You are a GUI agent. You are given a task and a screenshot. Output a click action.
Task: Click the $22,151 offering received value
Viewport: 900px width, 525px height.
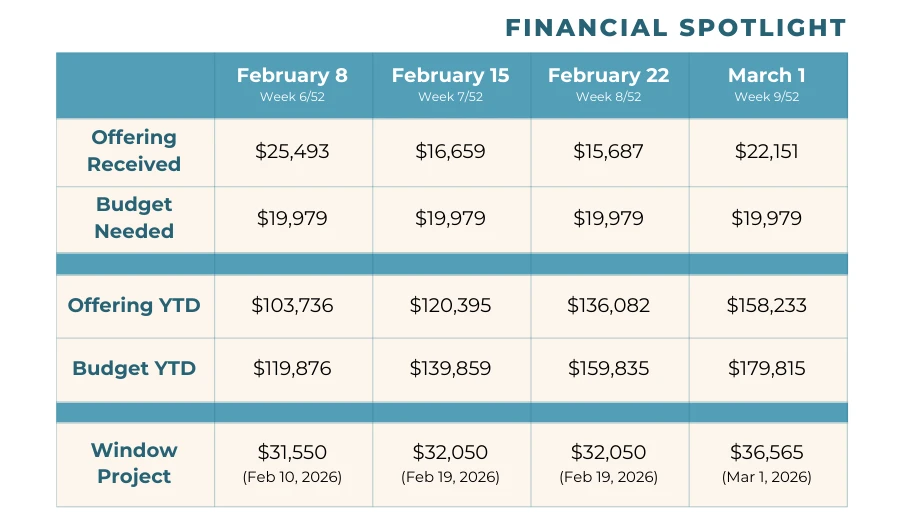tap(766, 152)
